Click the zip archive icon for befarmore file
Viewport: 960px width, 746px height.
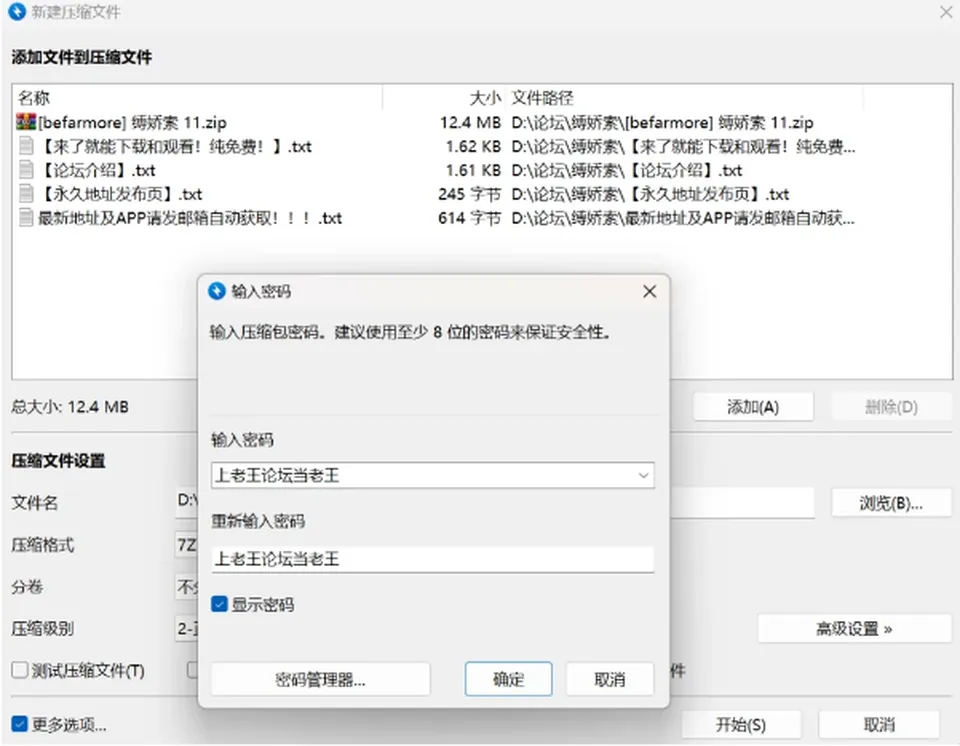pos(26,122)
